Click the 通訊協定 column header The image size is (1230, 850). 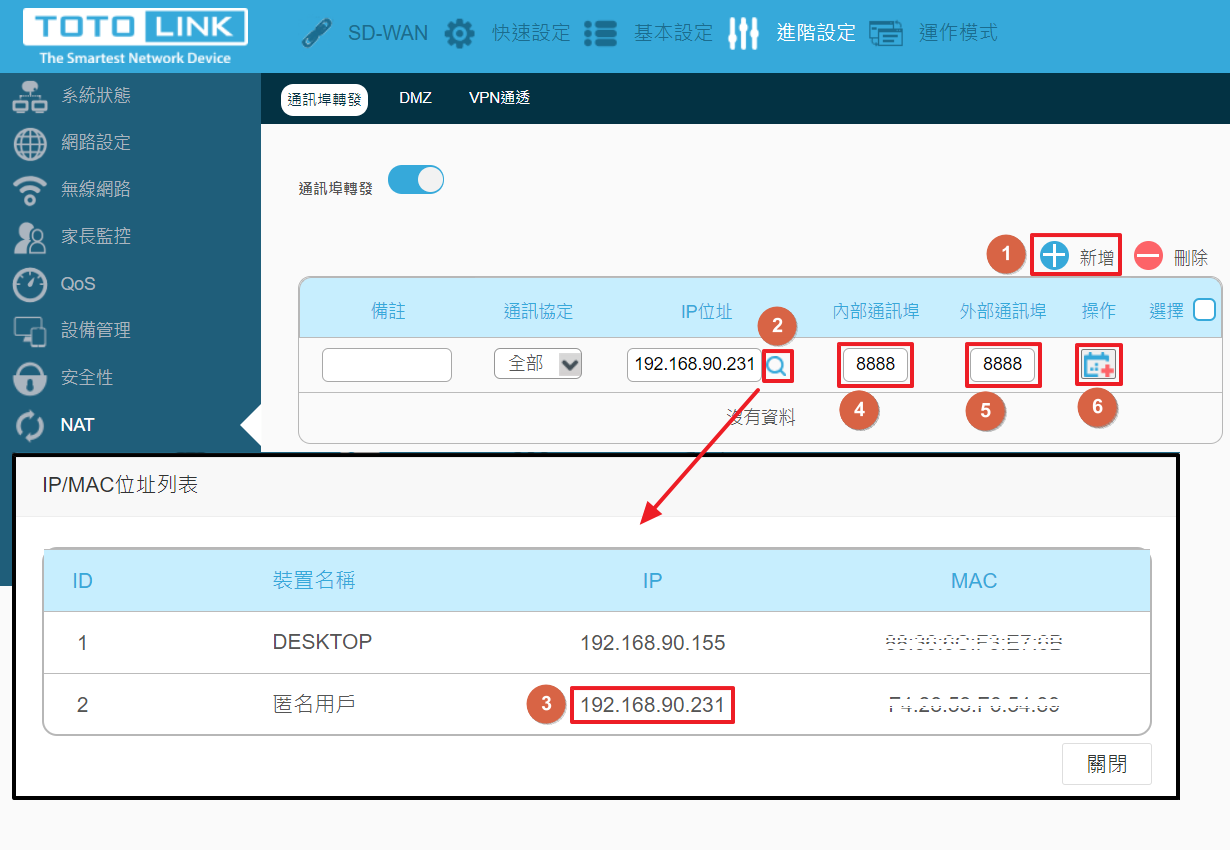click(538, 311)
